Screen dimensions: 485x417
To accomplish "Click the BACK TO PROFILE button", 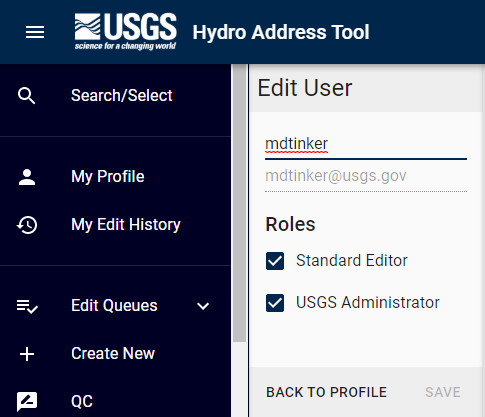I will (x=326, y=392).
